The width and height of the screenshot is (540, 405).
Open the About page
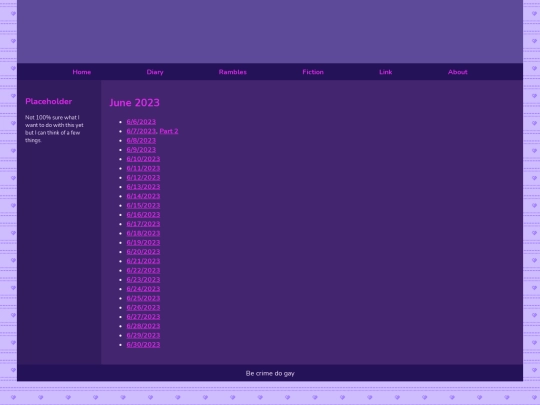(x=458, y=72)
